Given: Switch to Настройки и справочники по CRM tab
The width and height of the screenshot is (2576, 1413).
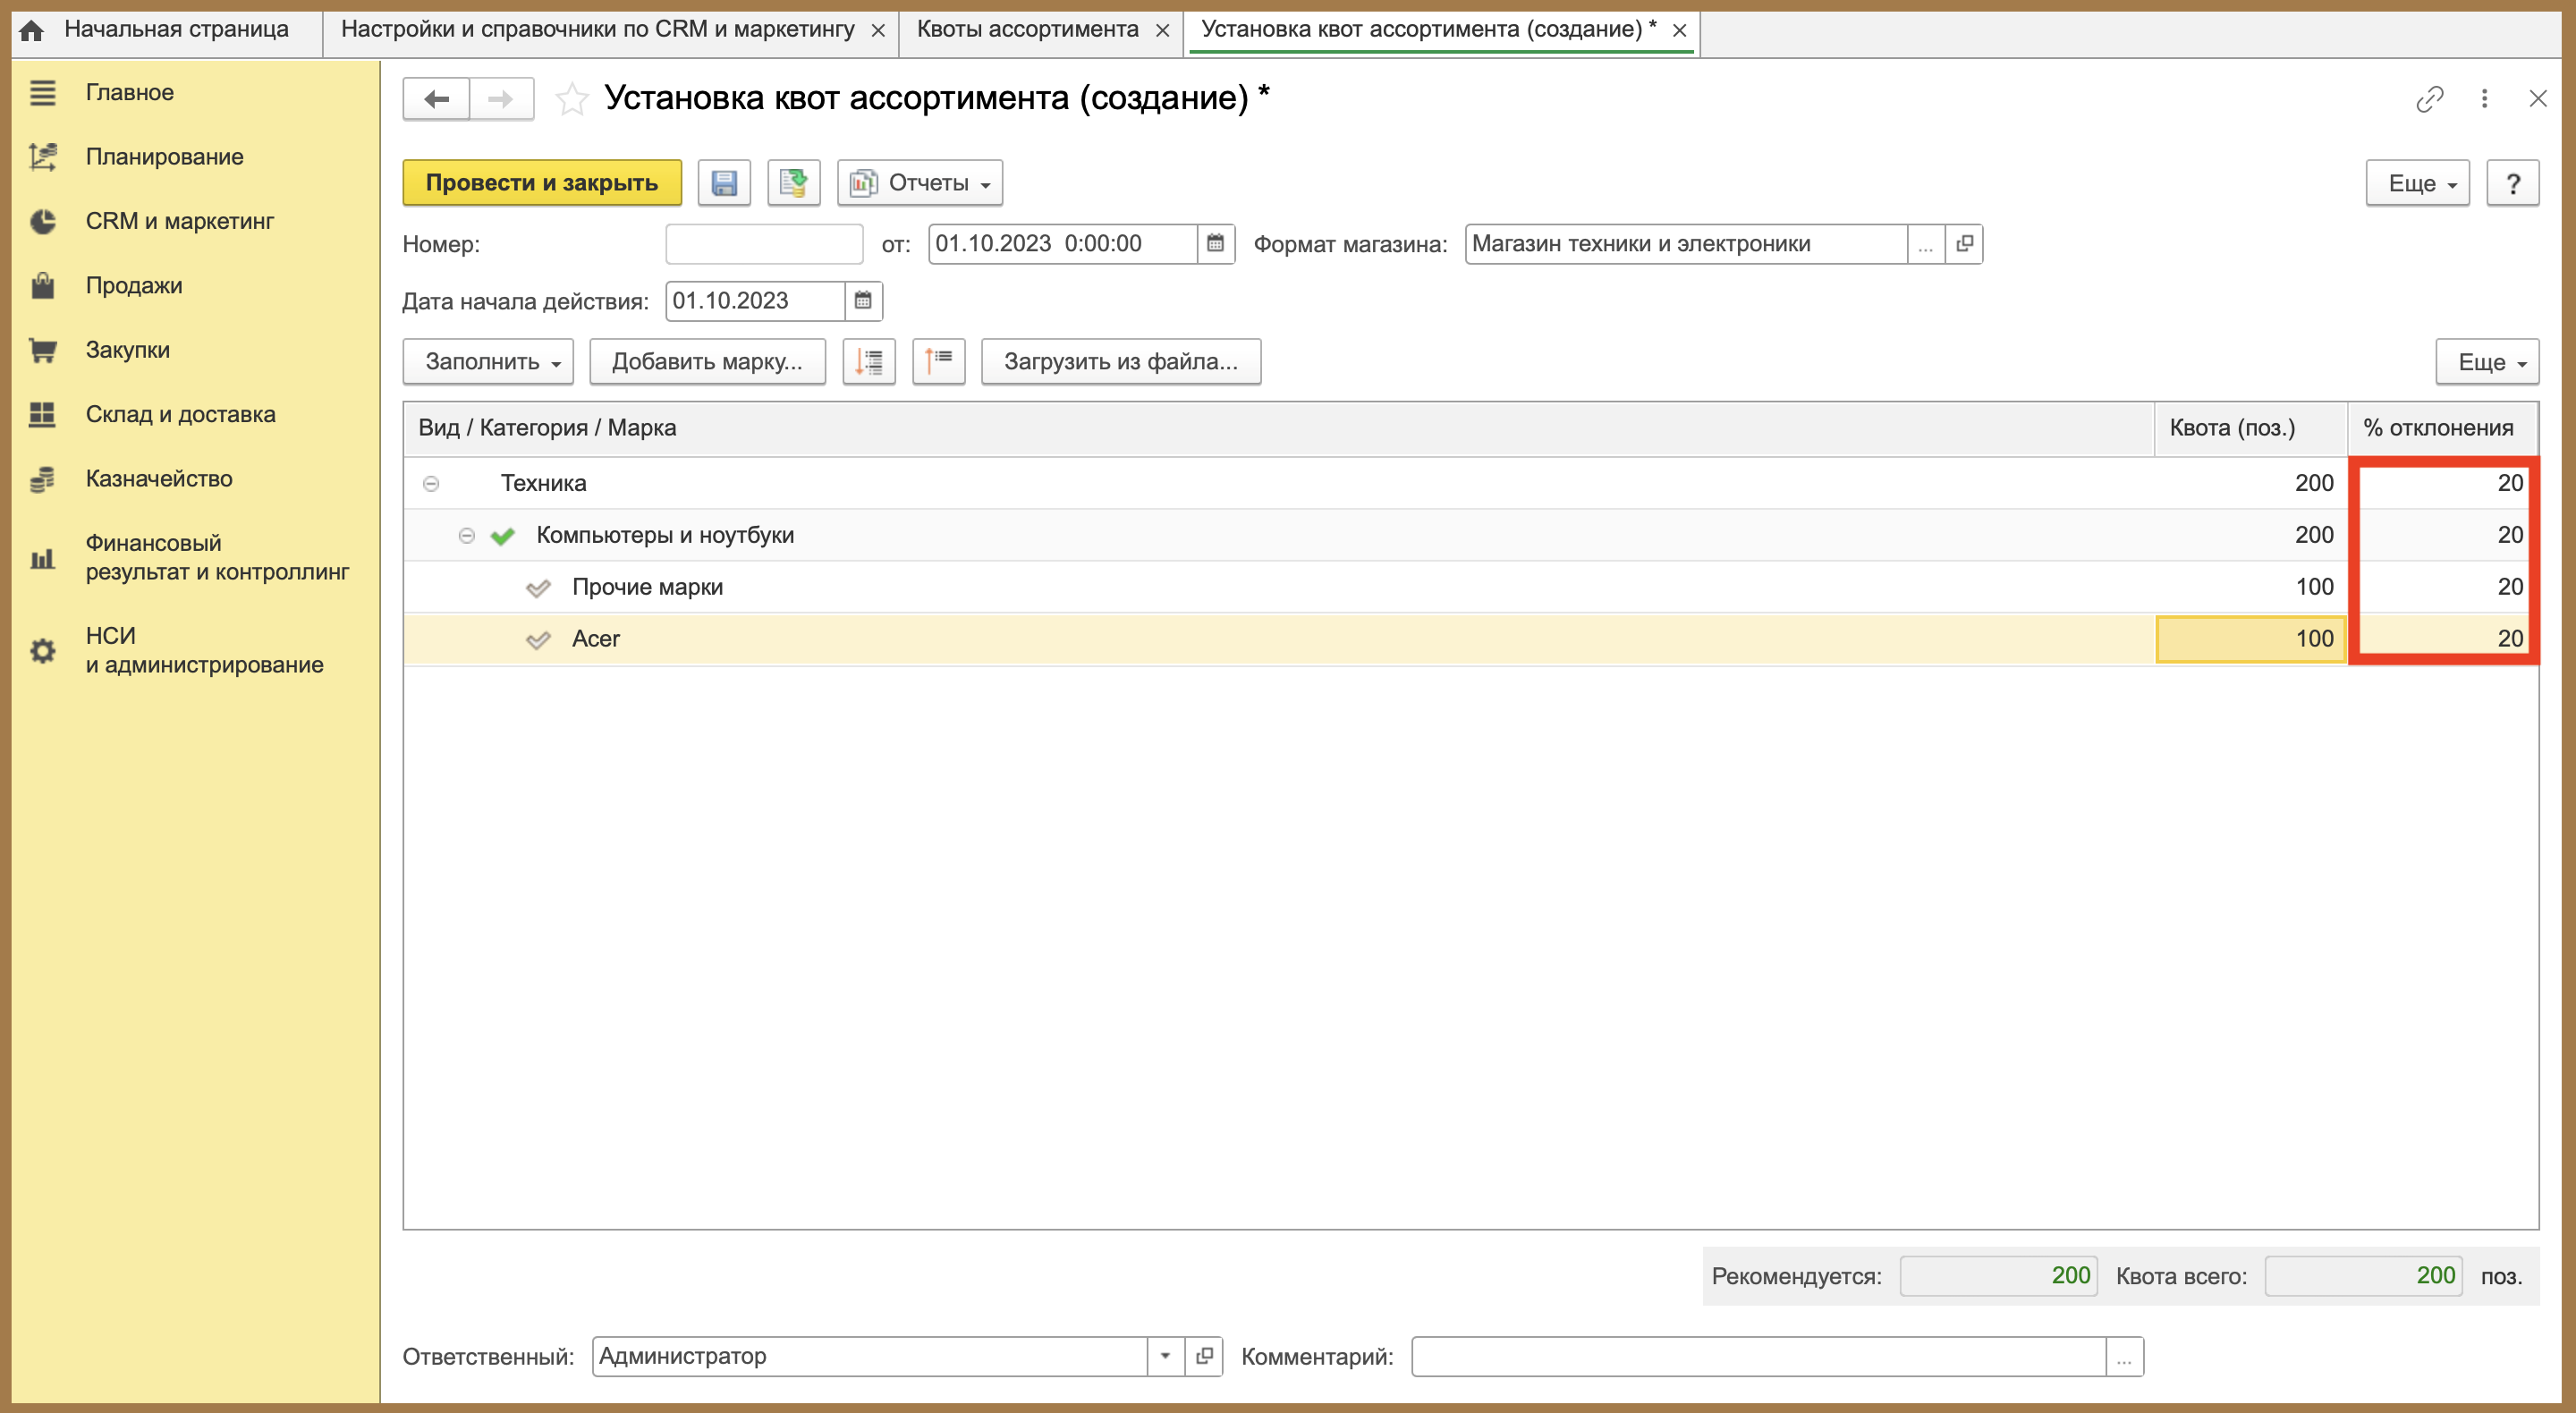Looking at the screenshot, I should [597, 30].
